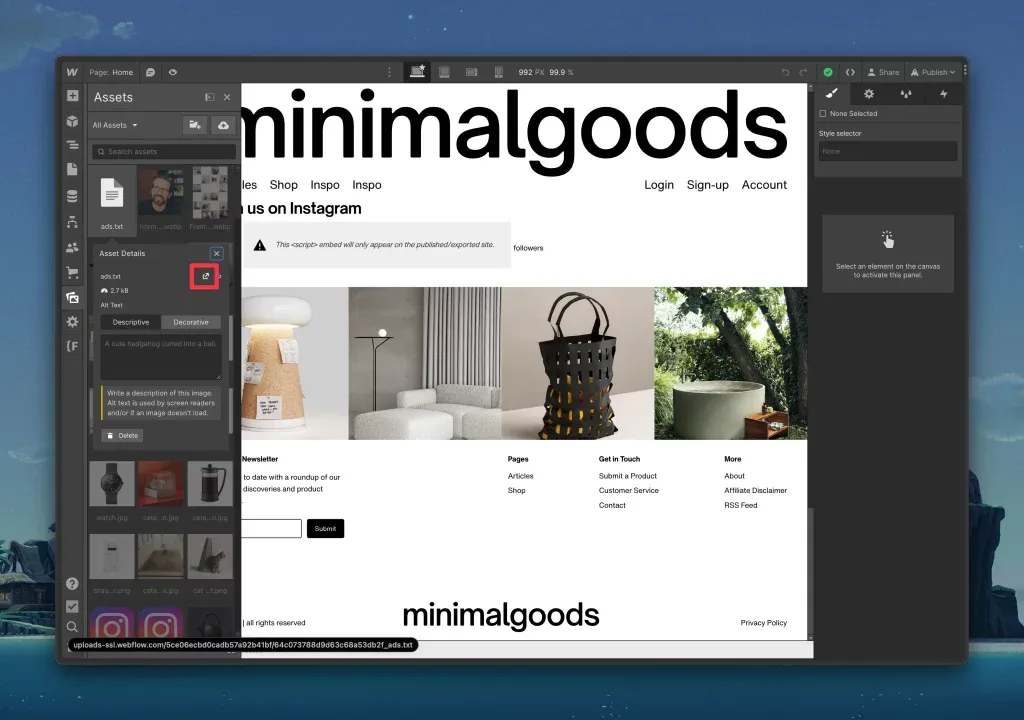Select the watch.jpg asset thumbnail
1024x720 pixels.
[112, 483]
